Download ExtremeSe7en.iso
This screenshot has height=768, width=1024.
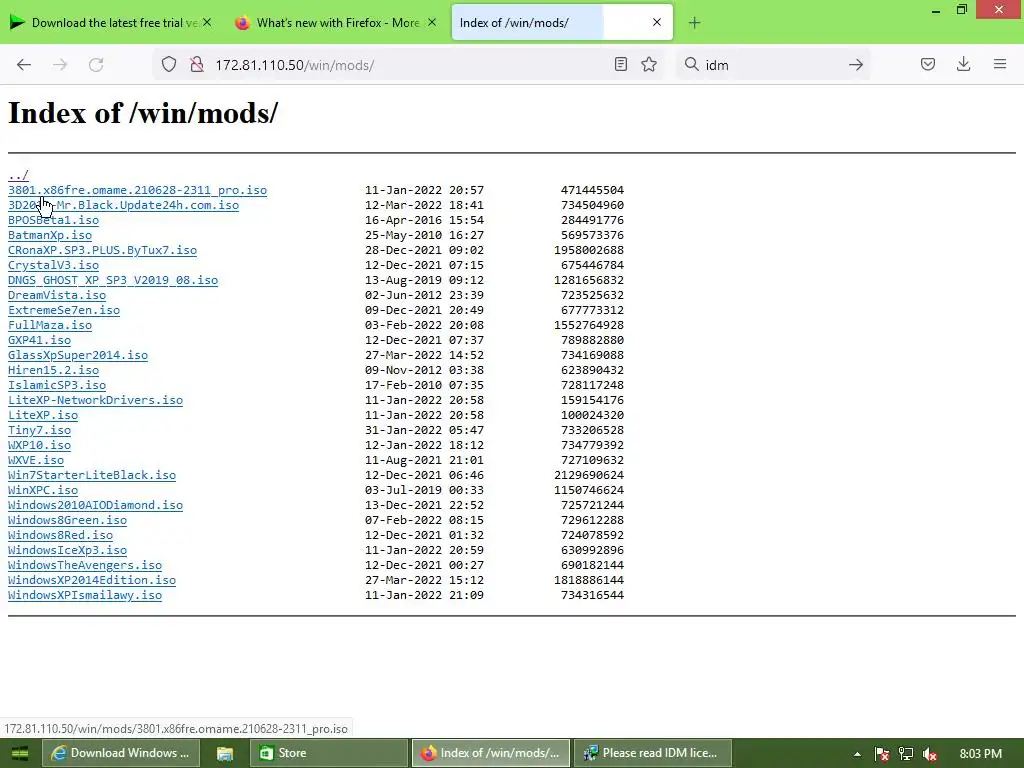[64, 310]
